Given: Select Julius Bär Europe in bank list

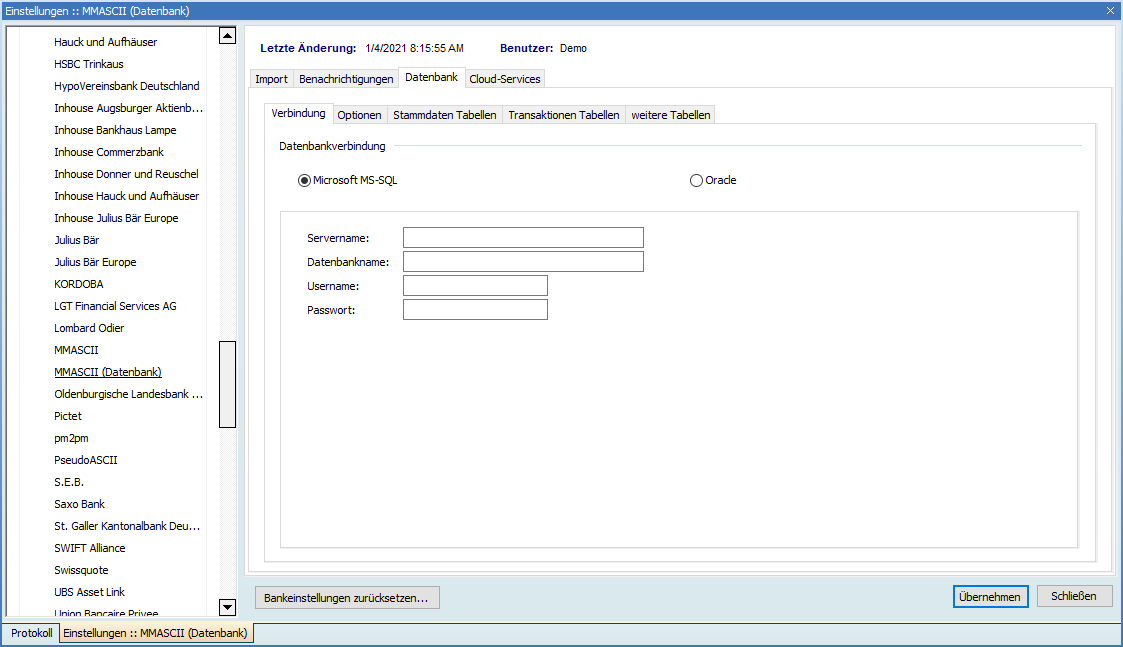Looking at the screenshot, I should (95, 262).
